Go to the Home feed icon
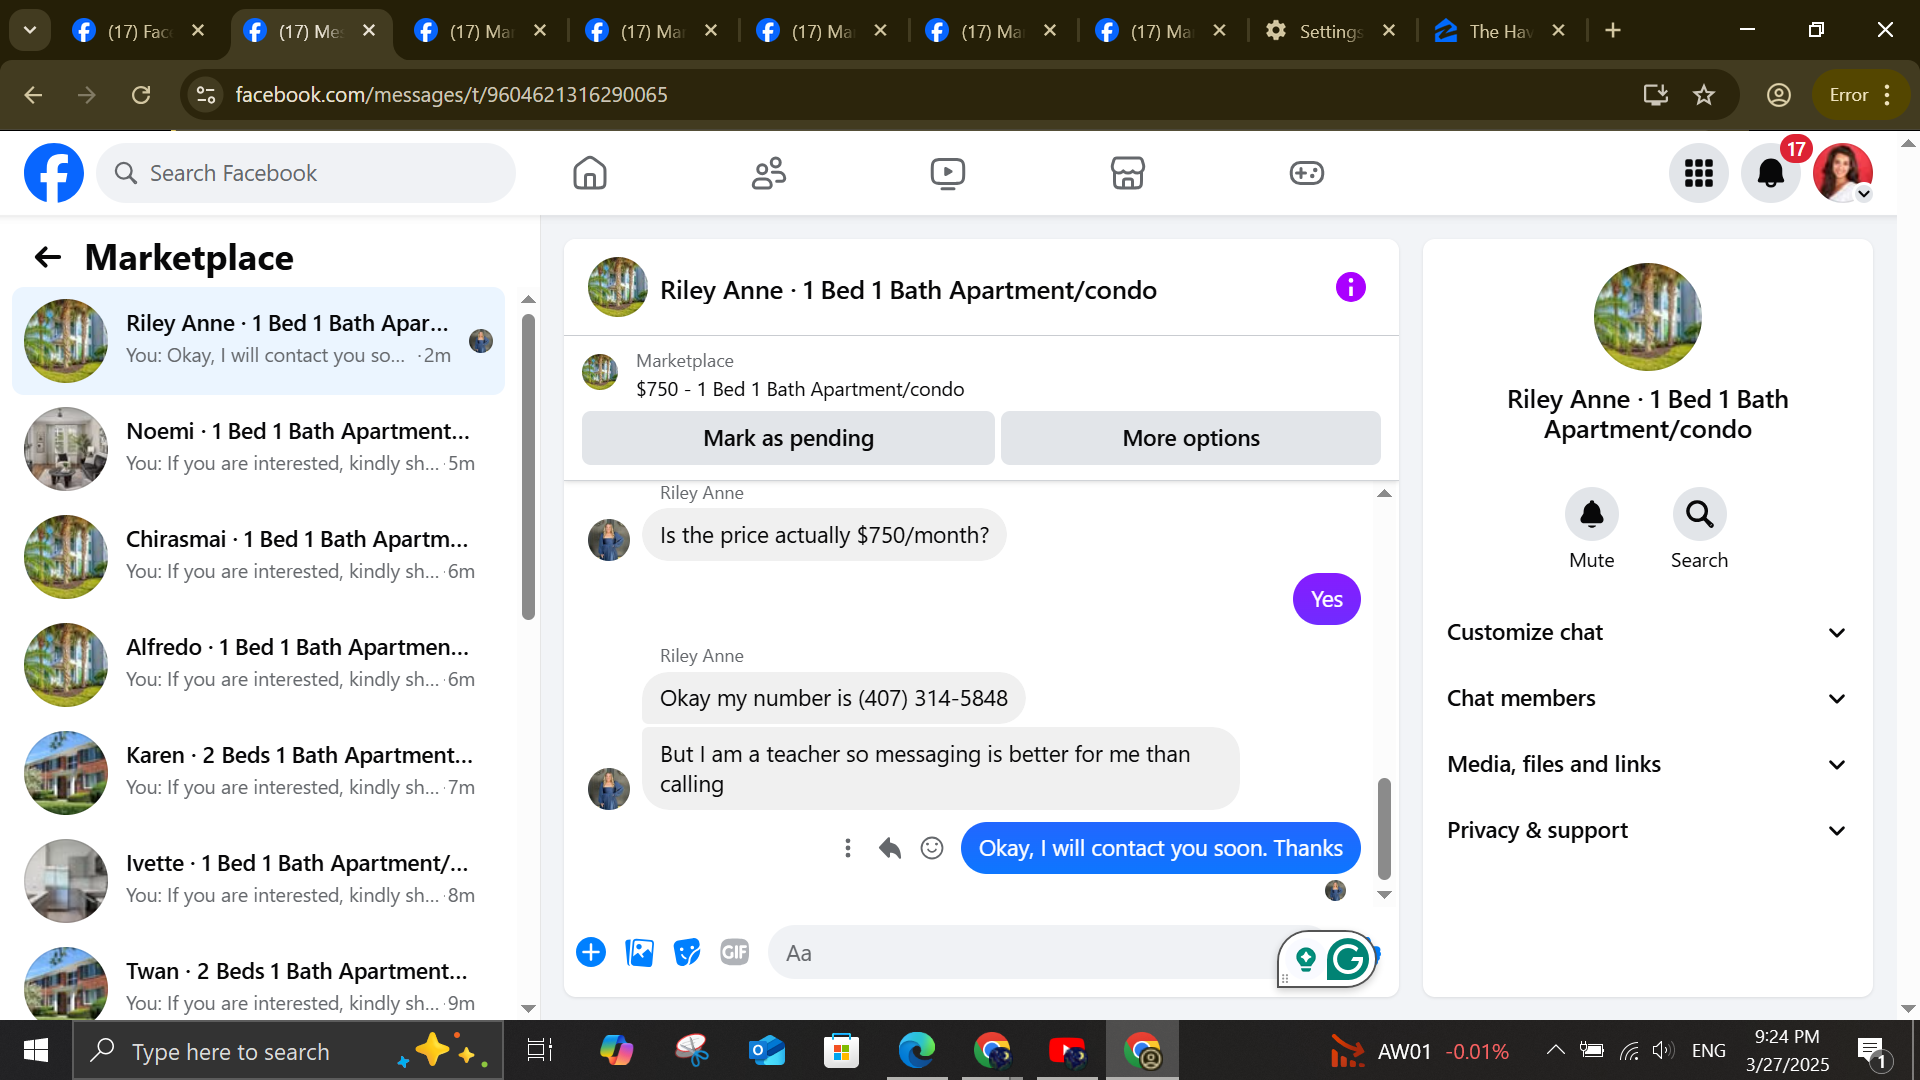This screenshot has width=1920, height=1080. pyautogui.click(x=590, y=173)
